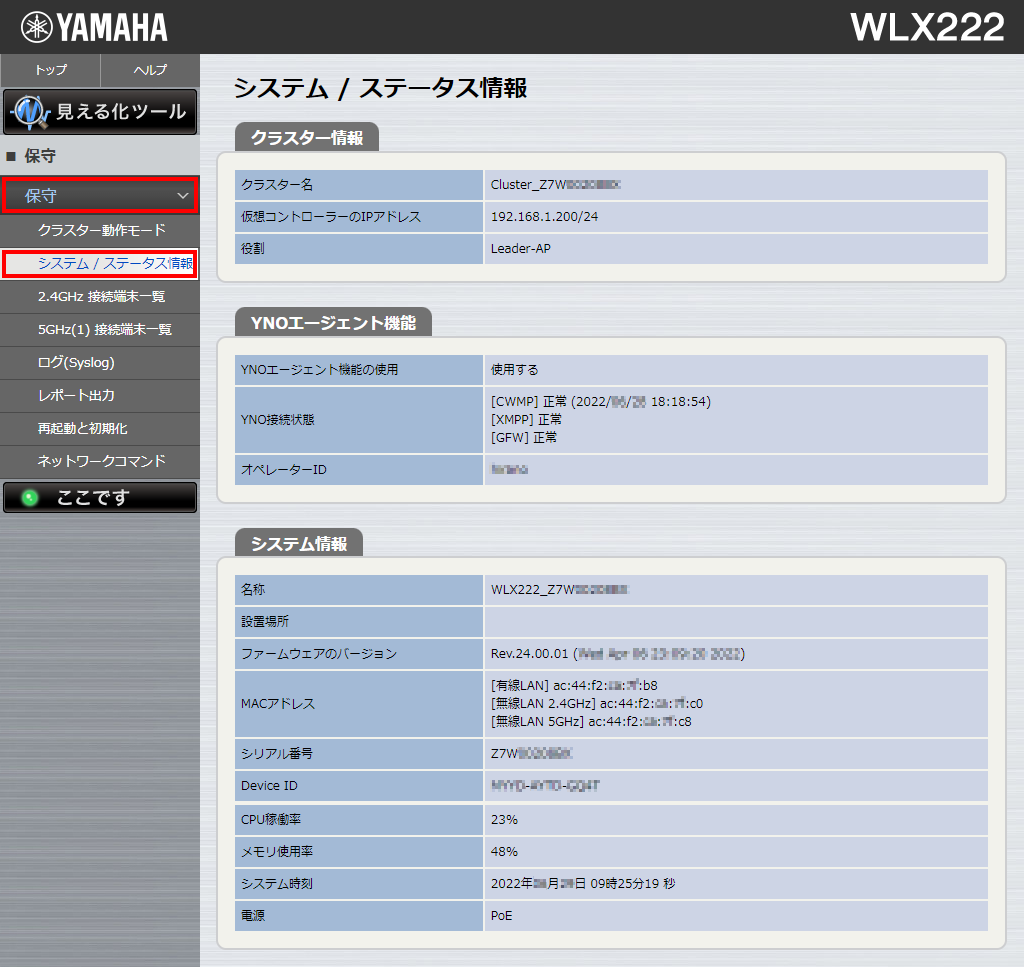Go to 再起動と初期化
The height and width of the screenshot is (967, 1024).
82,429
